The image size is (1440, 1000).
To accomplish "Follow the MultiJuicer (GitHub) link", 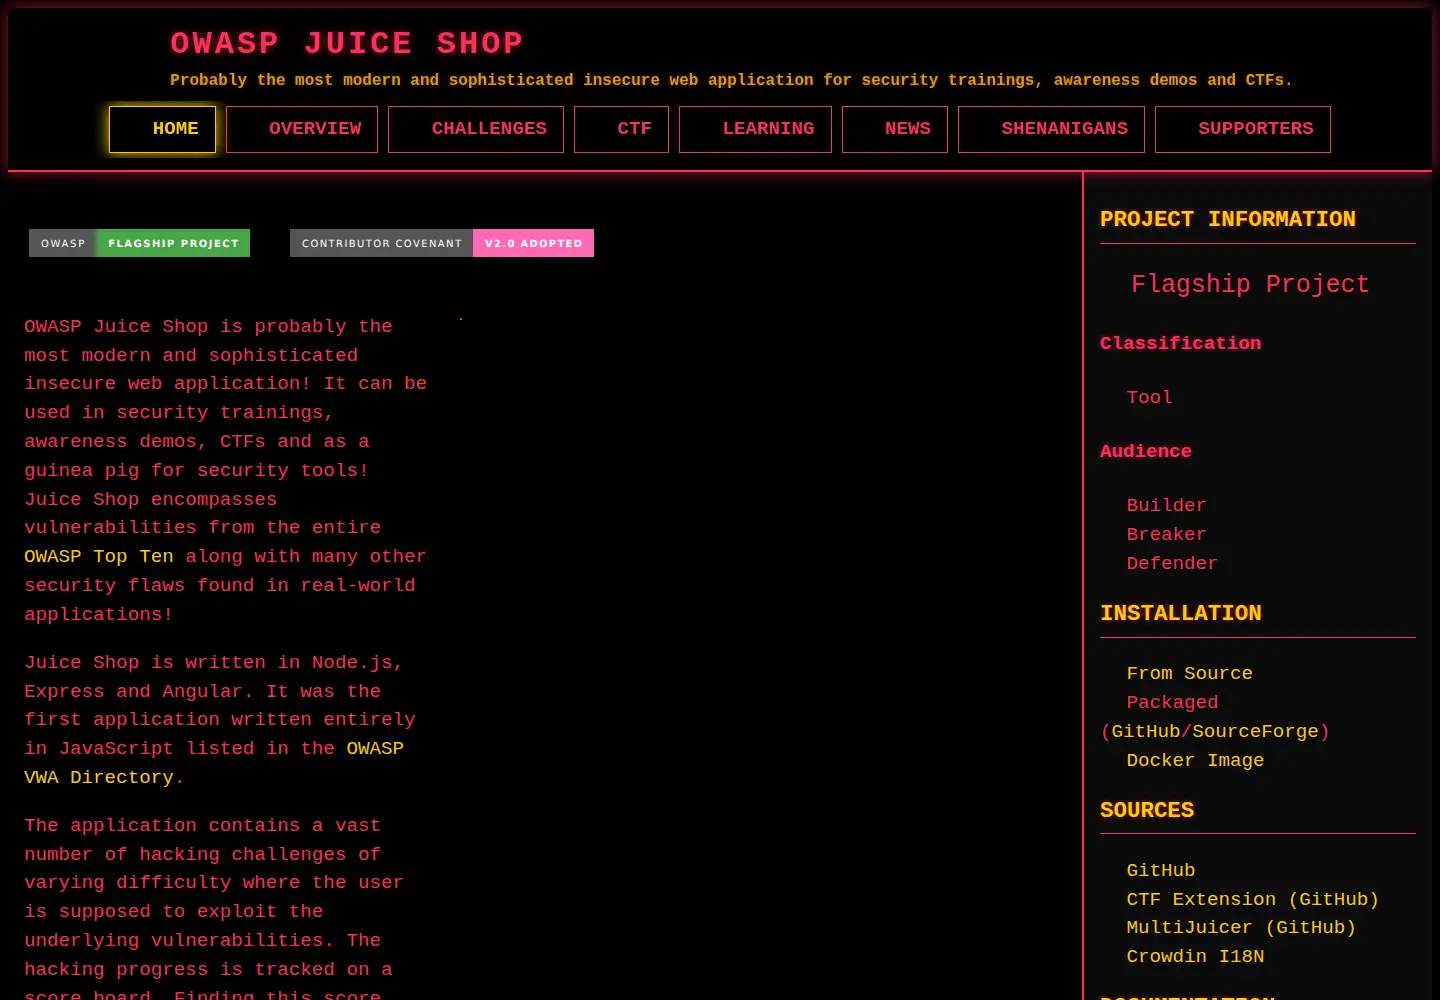I will pyautogui.click(x=1241, y=928).
